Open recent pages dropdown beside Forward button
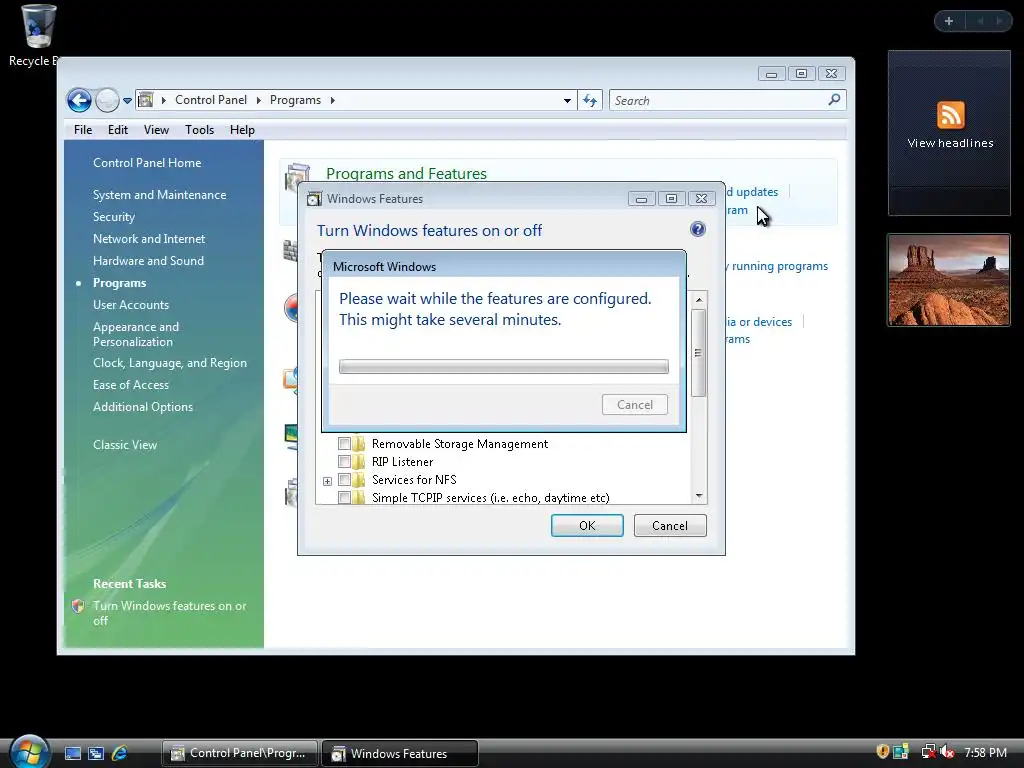1024x768 pixels. tap(127, 101)
